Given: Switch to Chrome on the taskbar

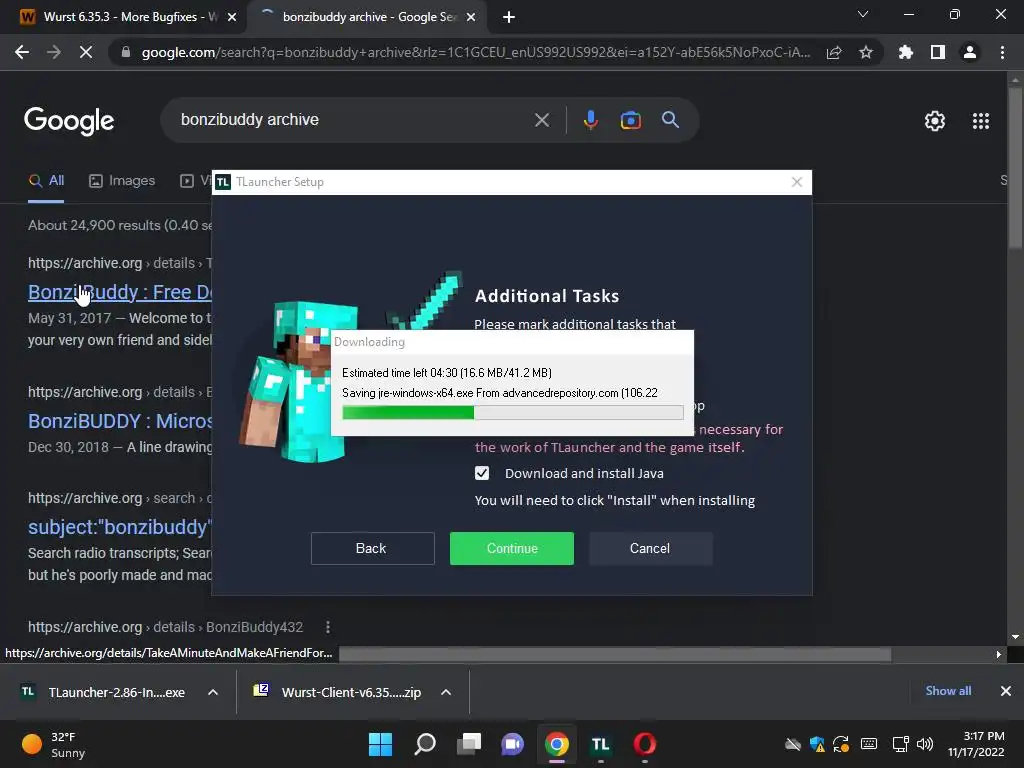Looking at the screenshot, I should pos(557,744).
